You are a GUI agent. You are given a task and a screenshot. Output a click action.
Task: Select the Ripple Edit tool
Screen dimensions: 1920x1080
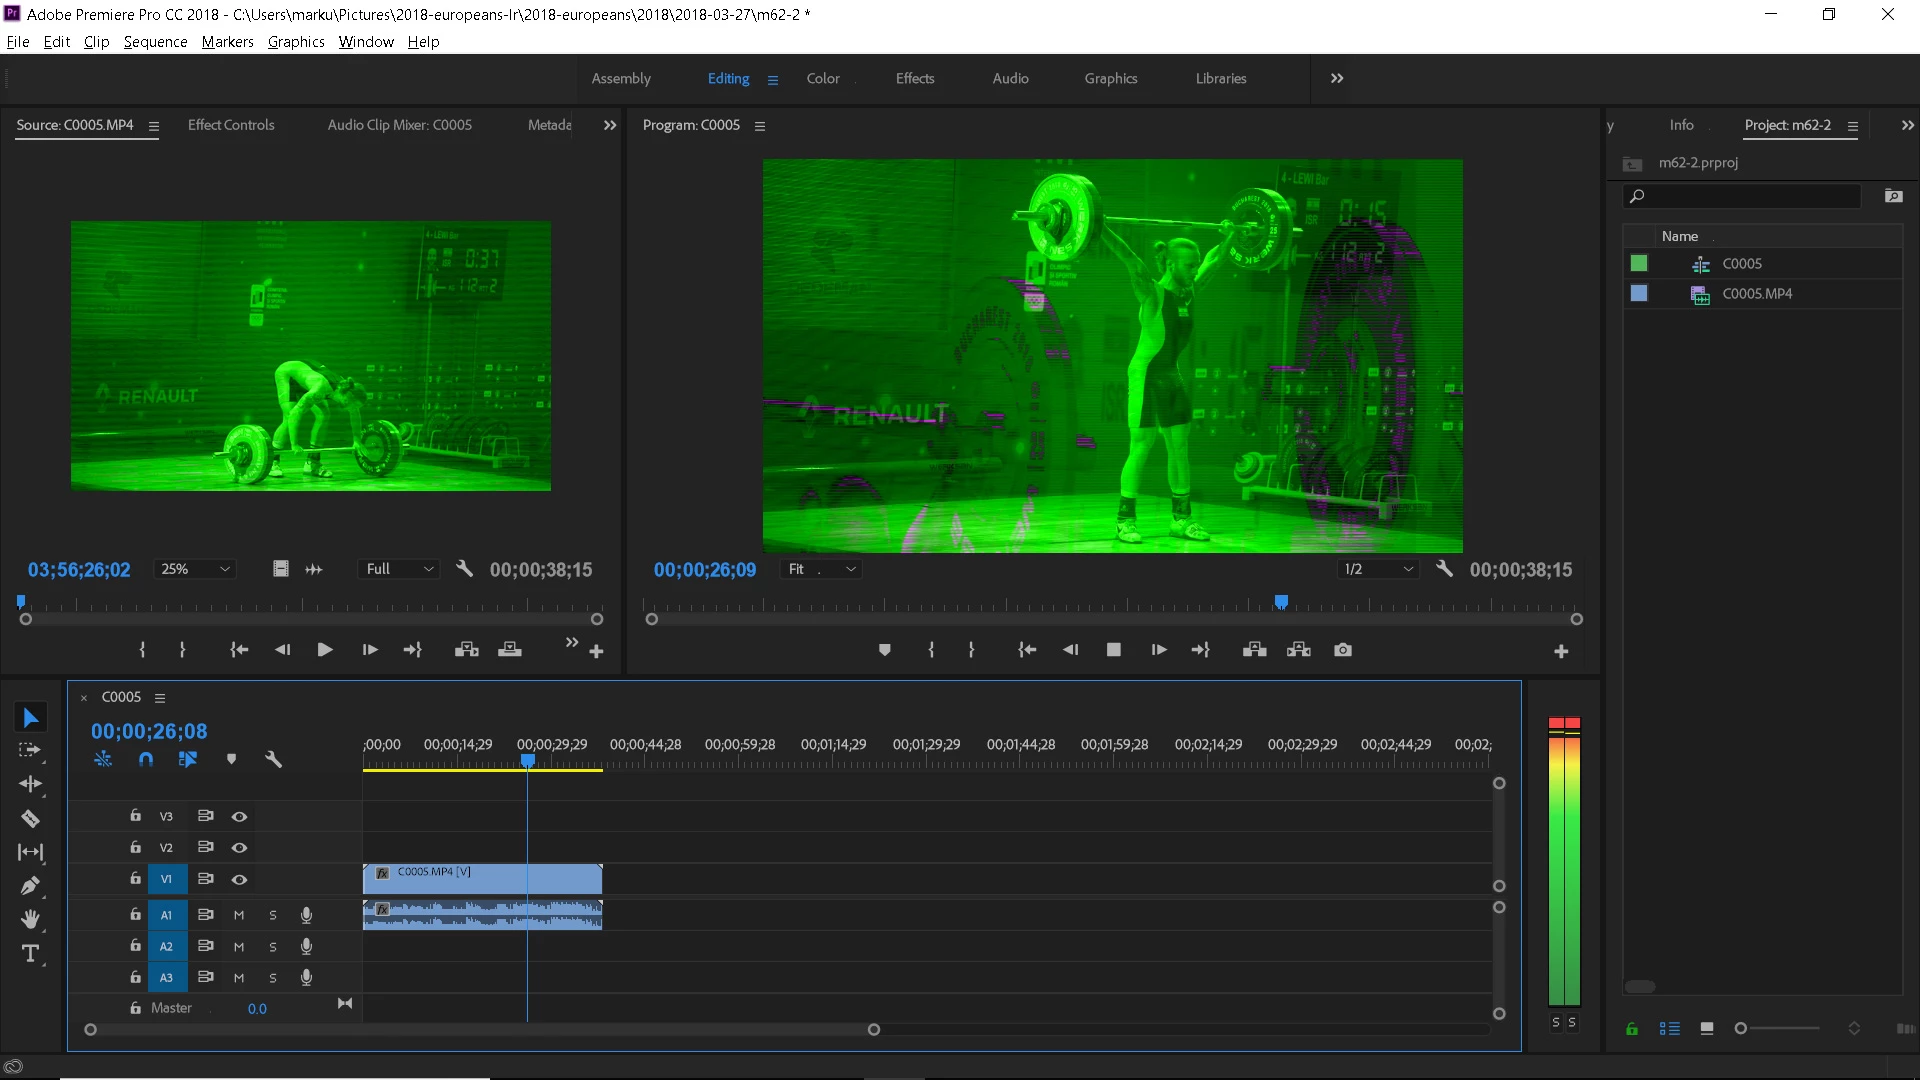pos(30,784)
